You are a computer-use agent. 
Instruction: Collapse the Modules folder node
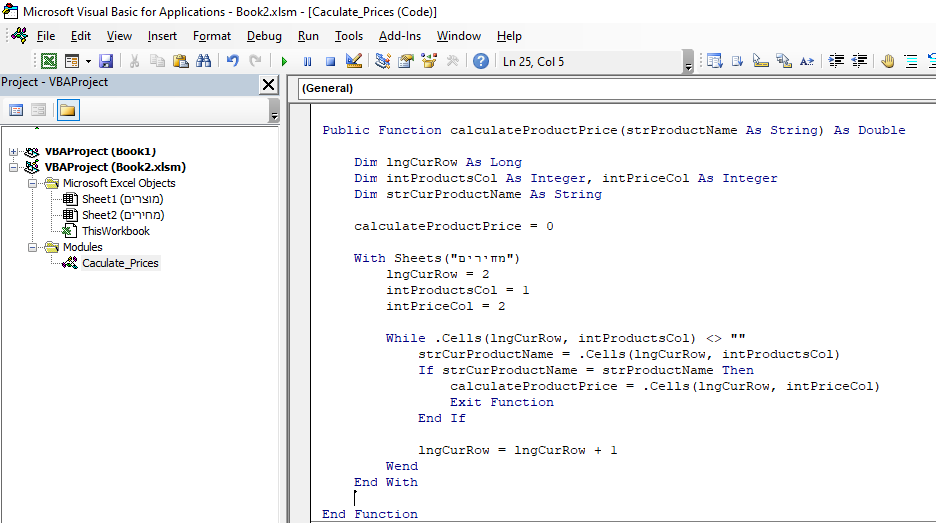click(x=33, y=247)
